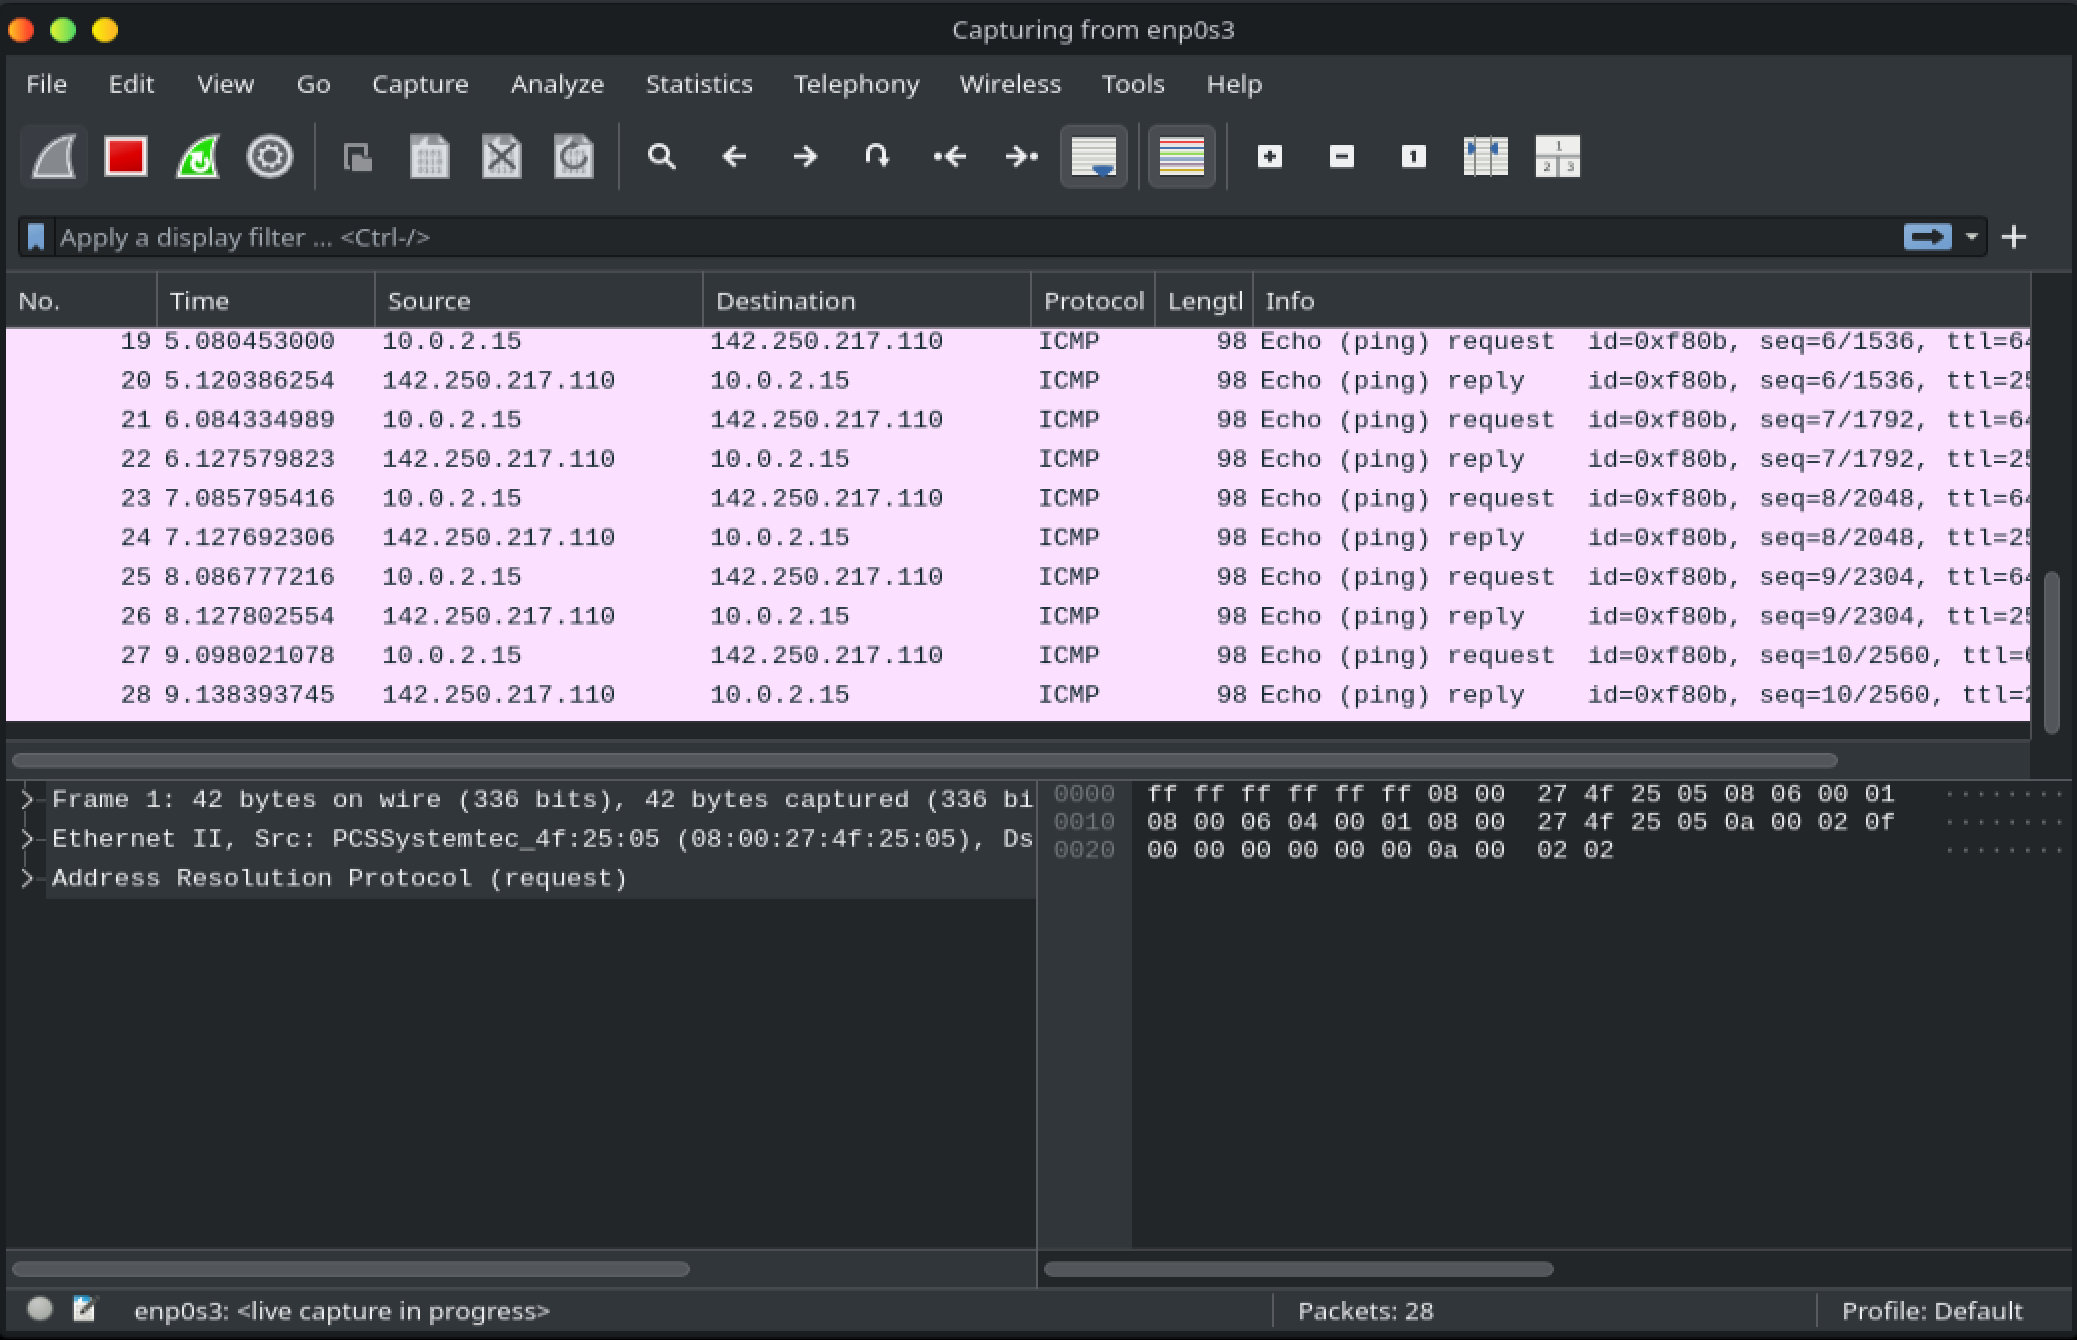Click hex offset 0010 row bytes

click(1520, 822)
